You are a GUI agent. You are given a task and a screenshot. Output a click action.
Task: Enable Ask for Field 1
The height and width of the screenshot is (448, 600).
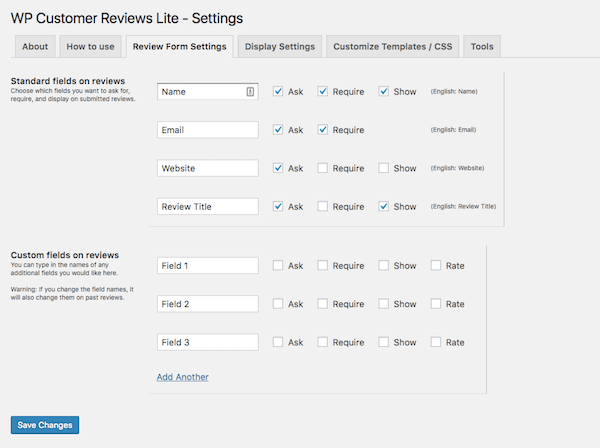coord(278,266)
